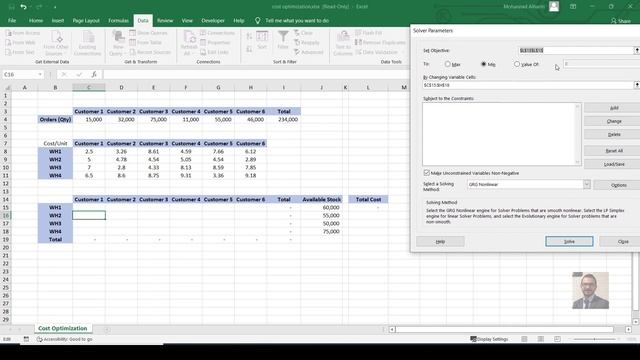Click Refresh All button

189,43
